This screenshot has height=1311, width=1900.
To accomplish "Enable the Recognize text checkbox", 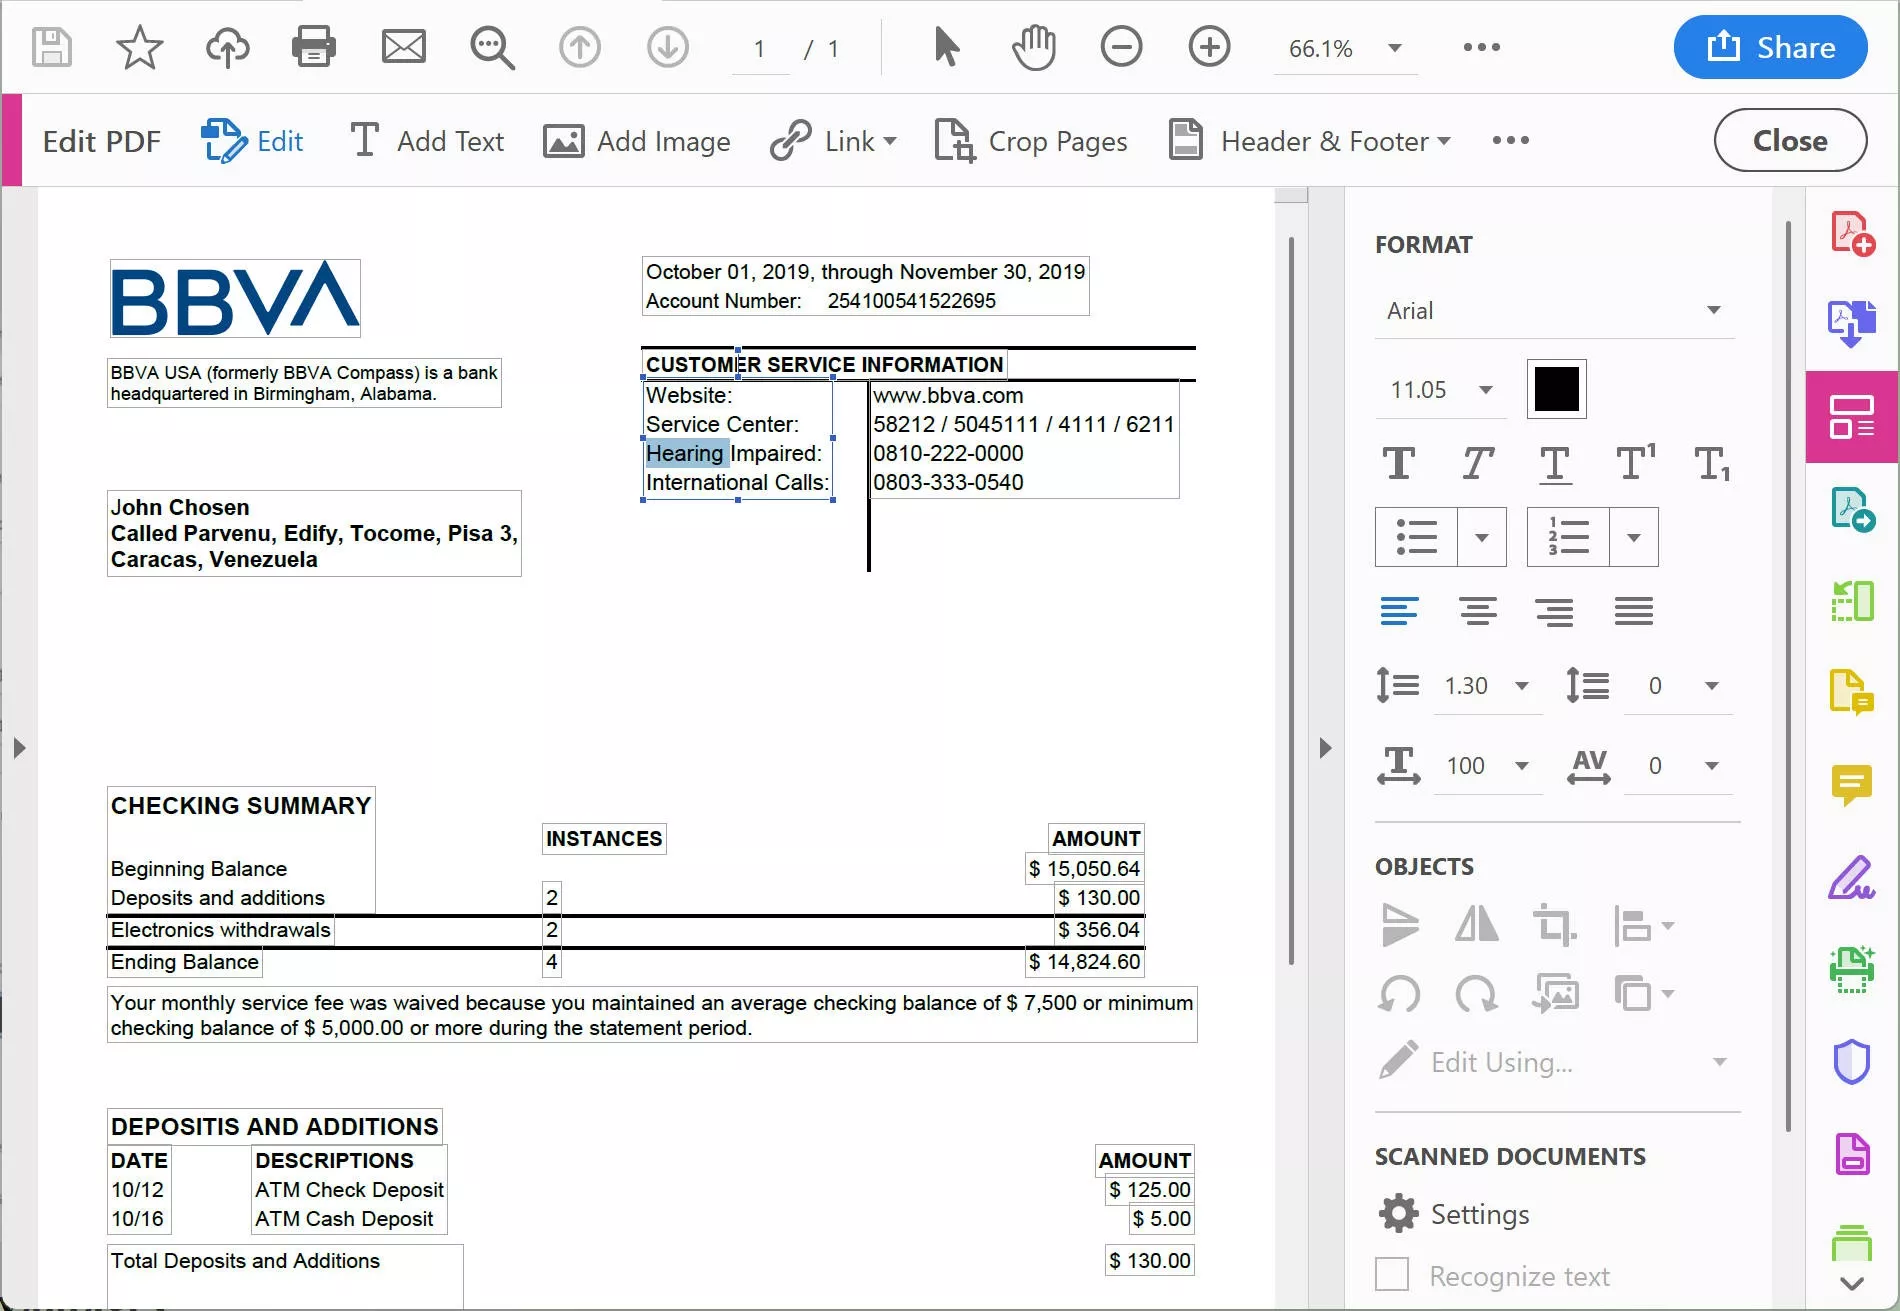I will point(1391,1274).
